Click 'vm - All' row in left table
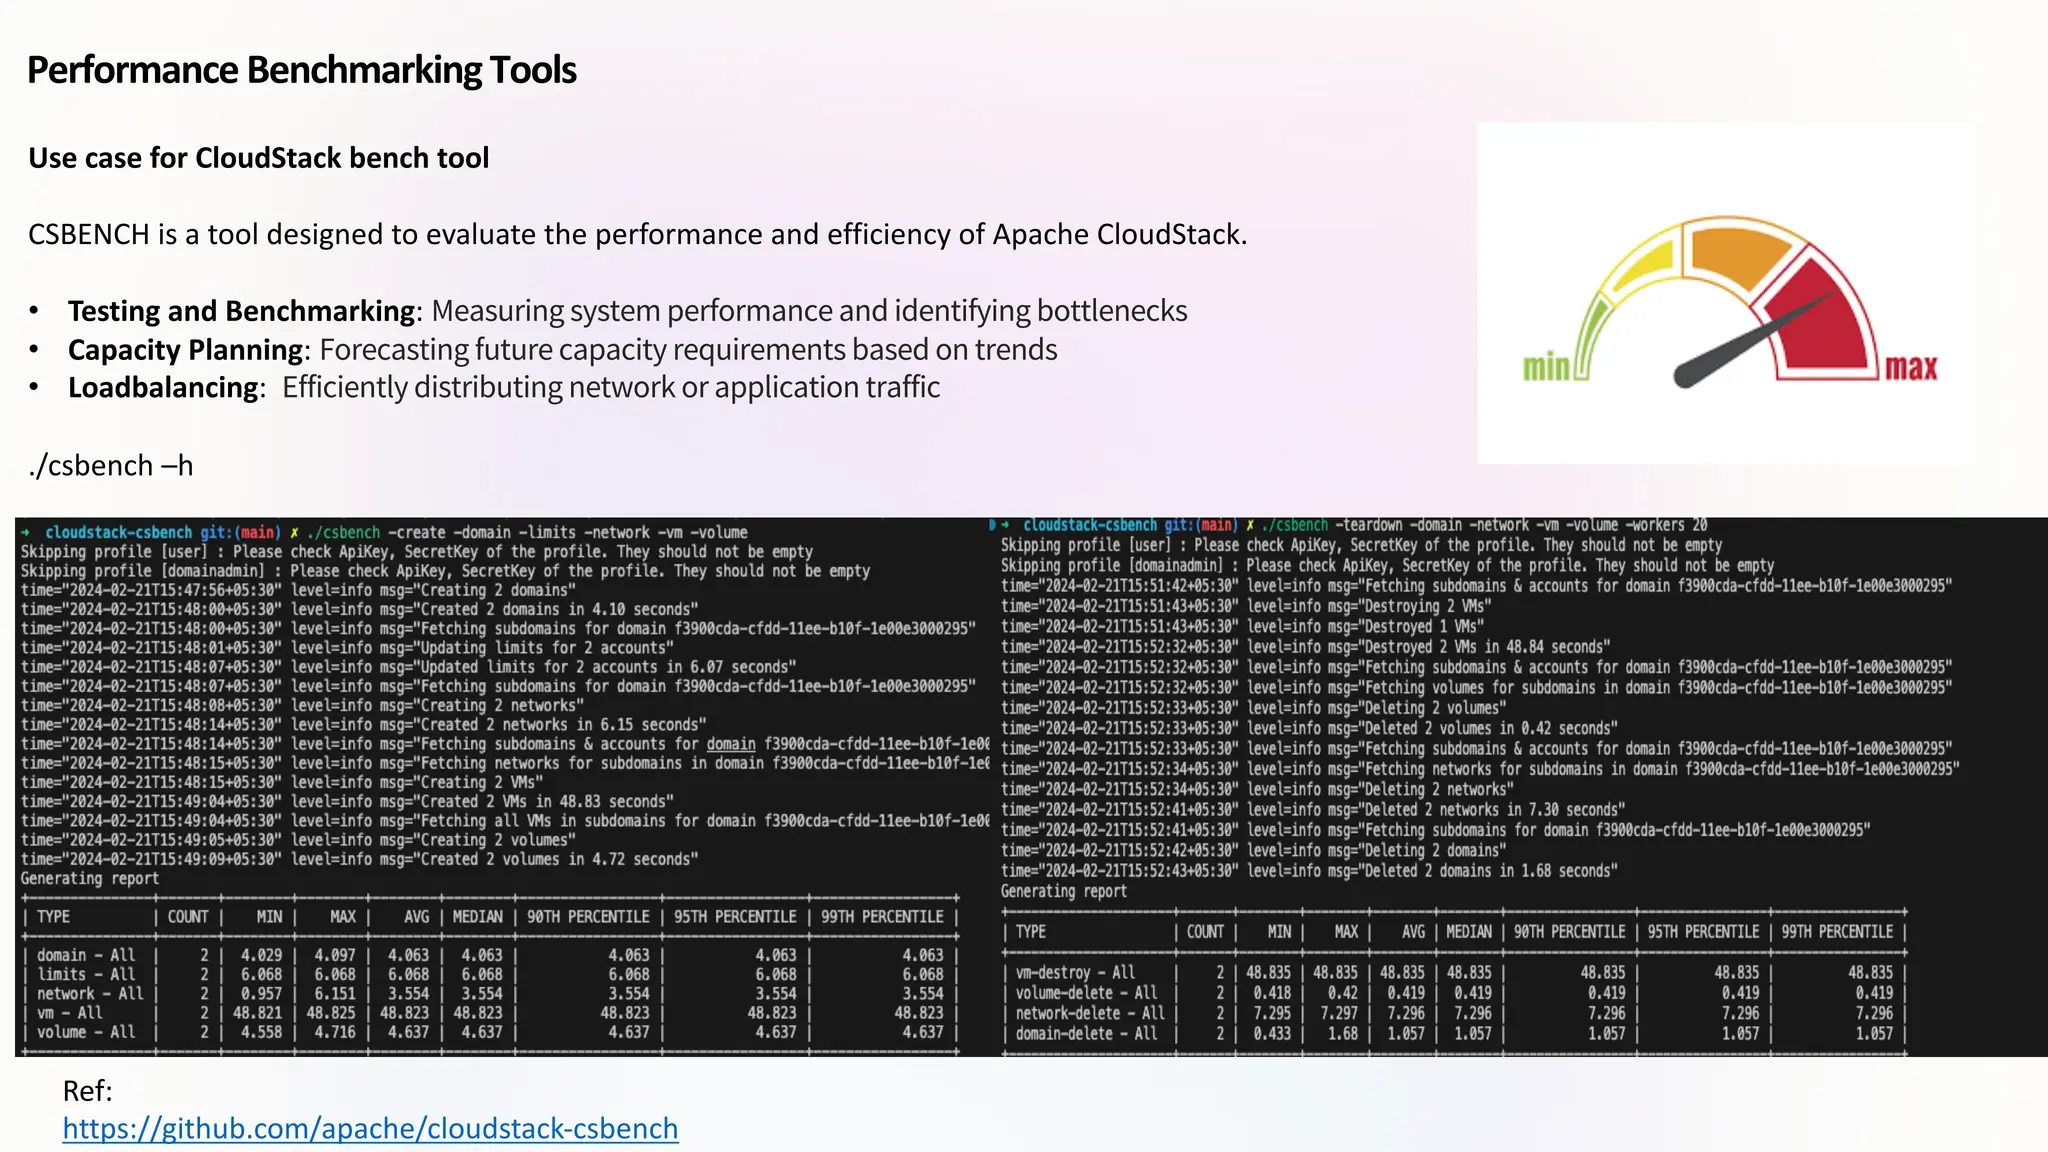 (490, 1013)
